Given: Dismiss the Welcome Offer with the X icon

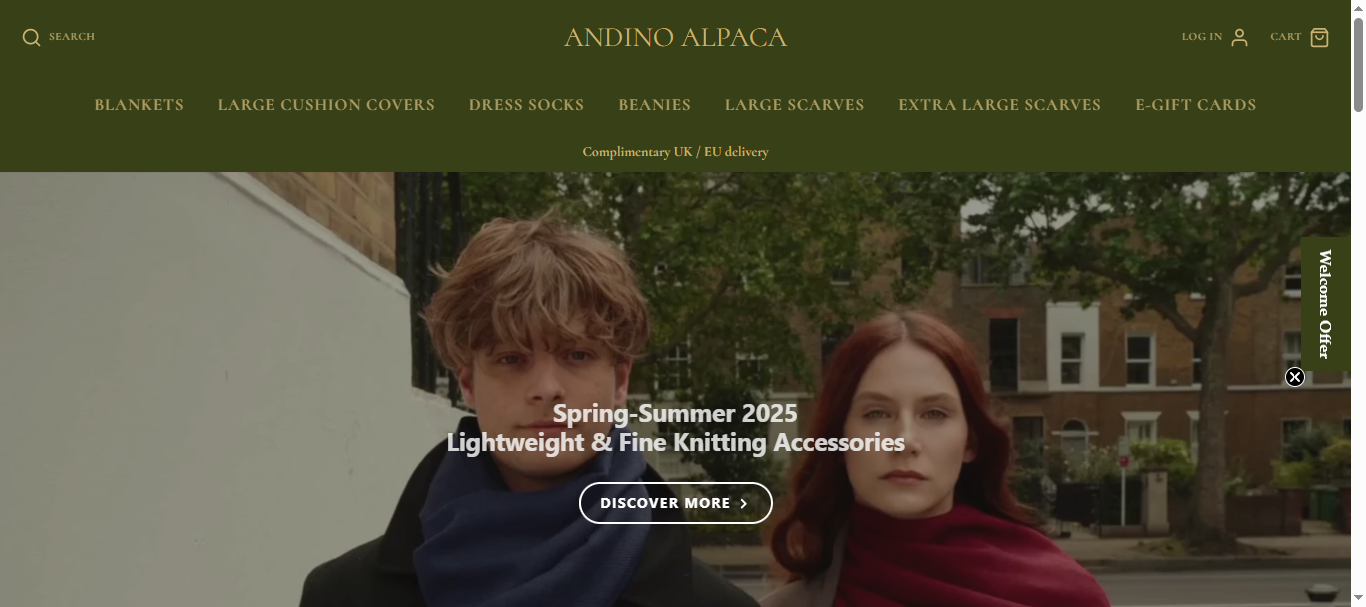Looking at the screenshot, I should tap(1295, 377).
